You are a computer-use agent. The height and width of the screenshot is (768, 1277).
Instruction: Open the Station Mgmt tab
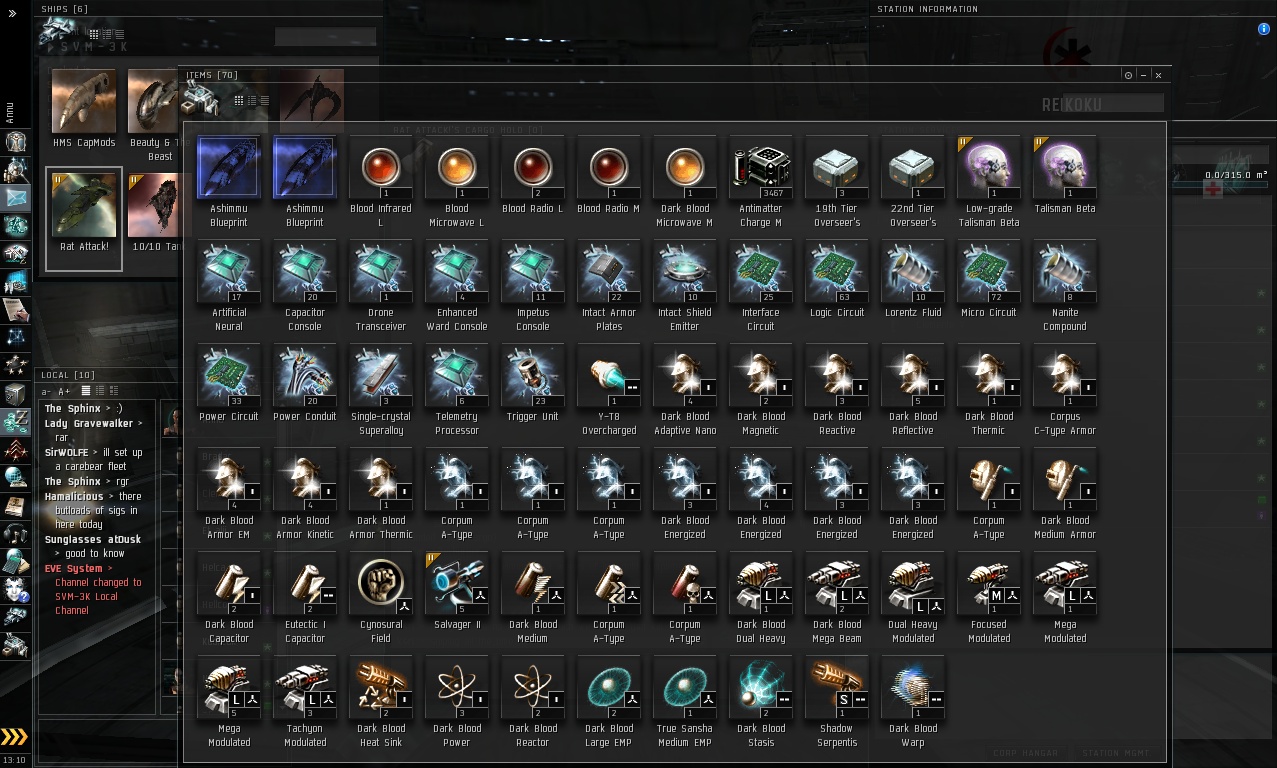(x=1115, y=753)
